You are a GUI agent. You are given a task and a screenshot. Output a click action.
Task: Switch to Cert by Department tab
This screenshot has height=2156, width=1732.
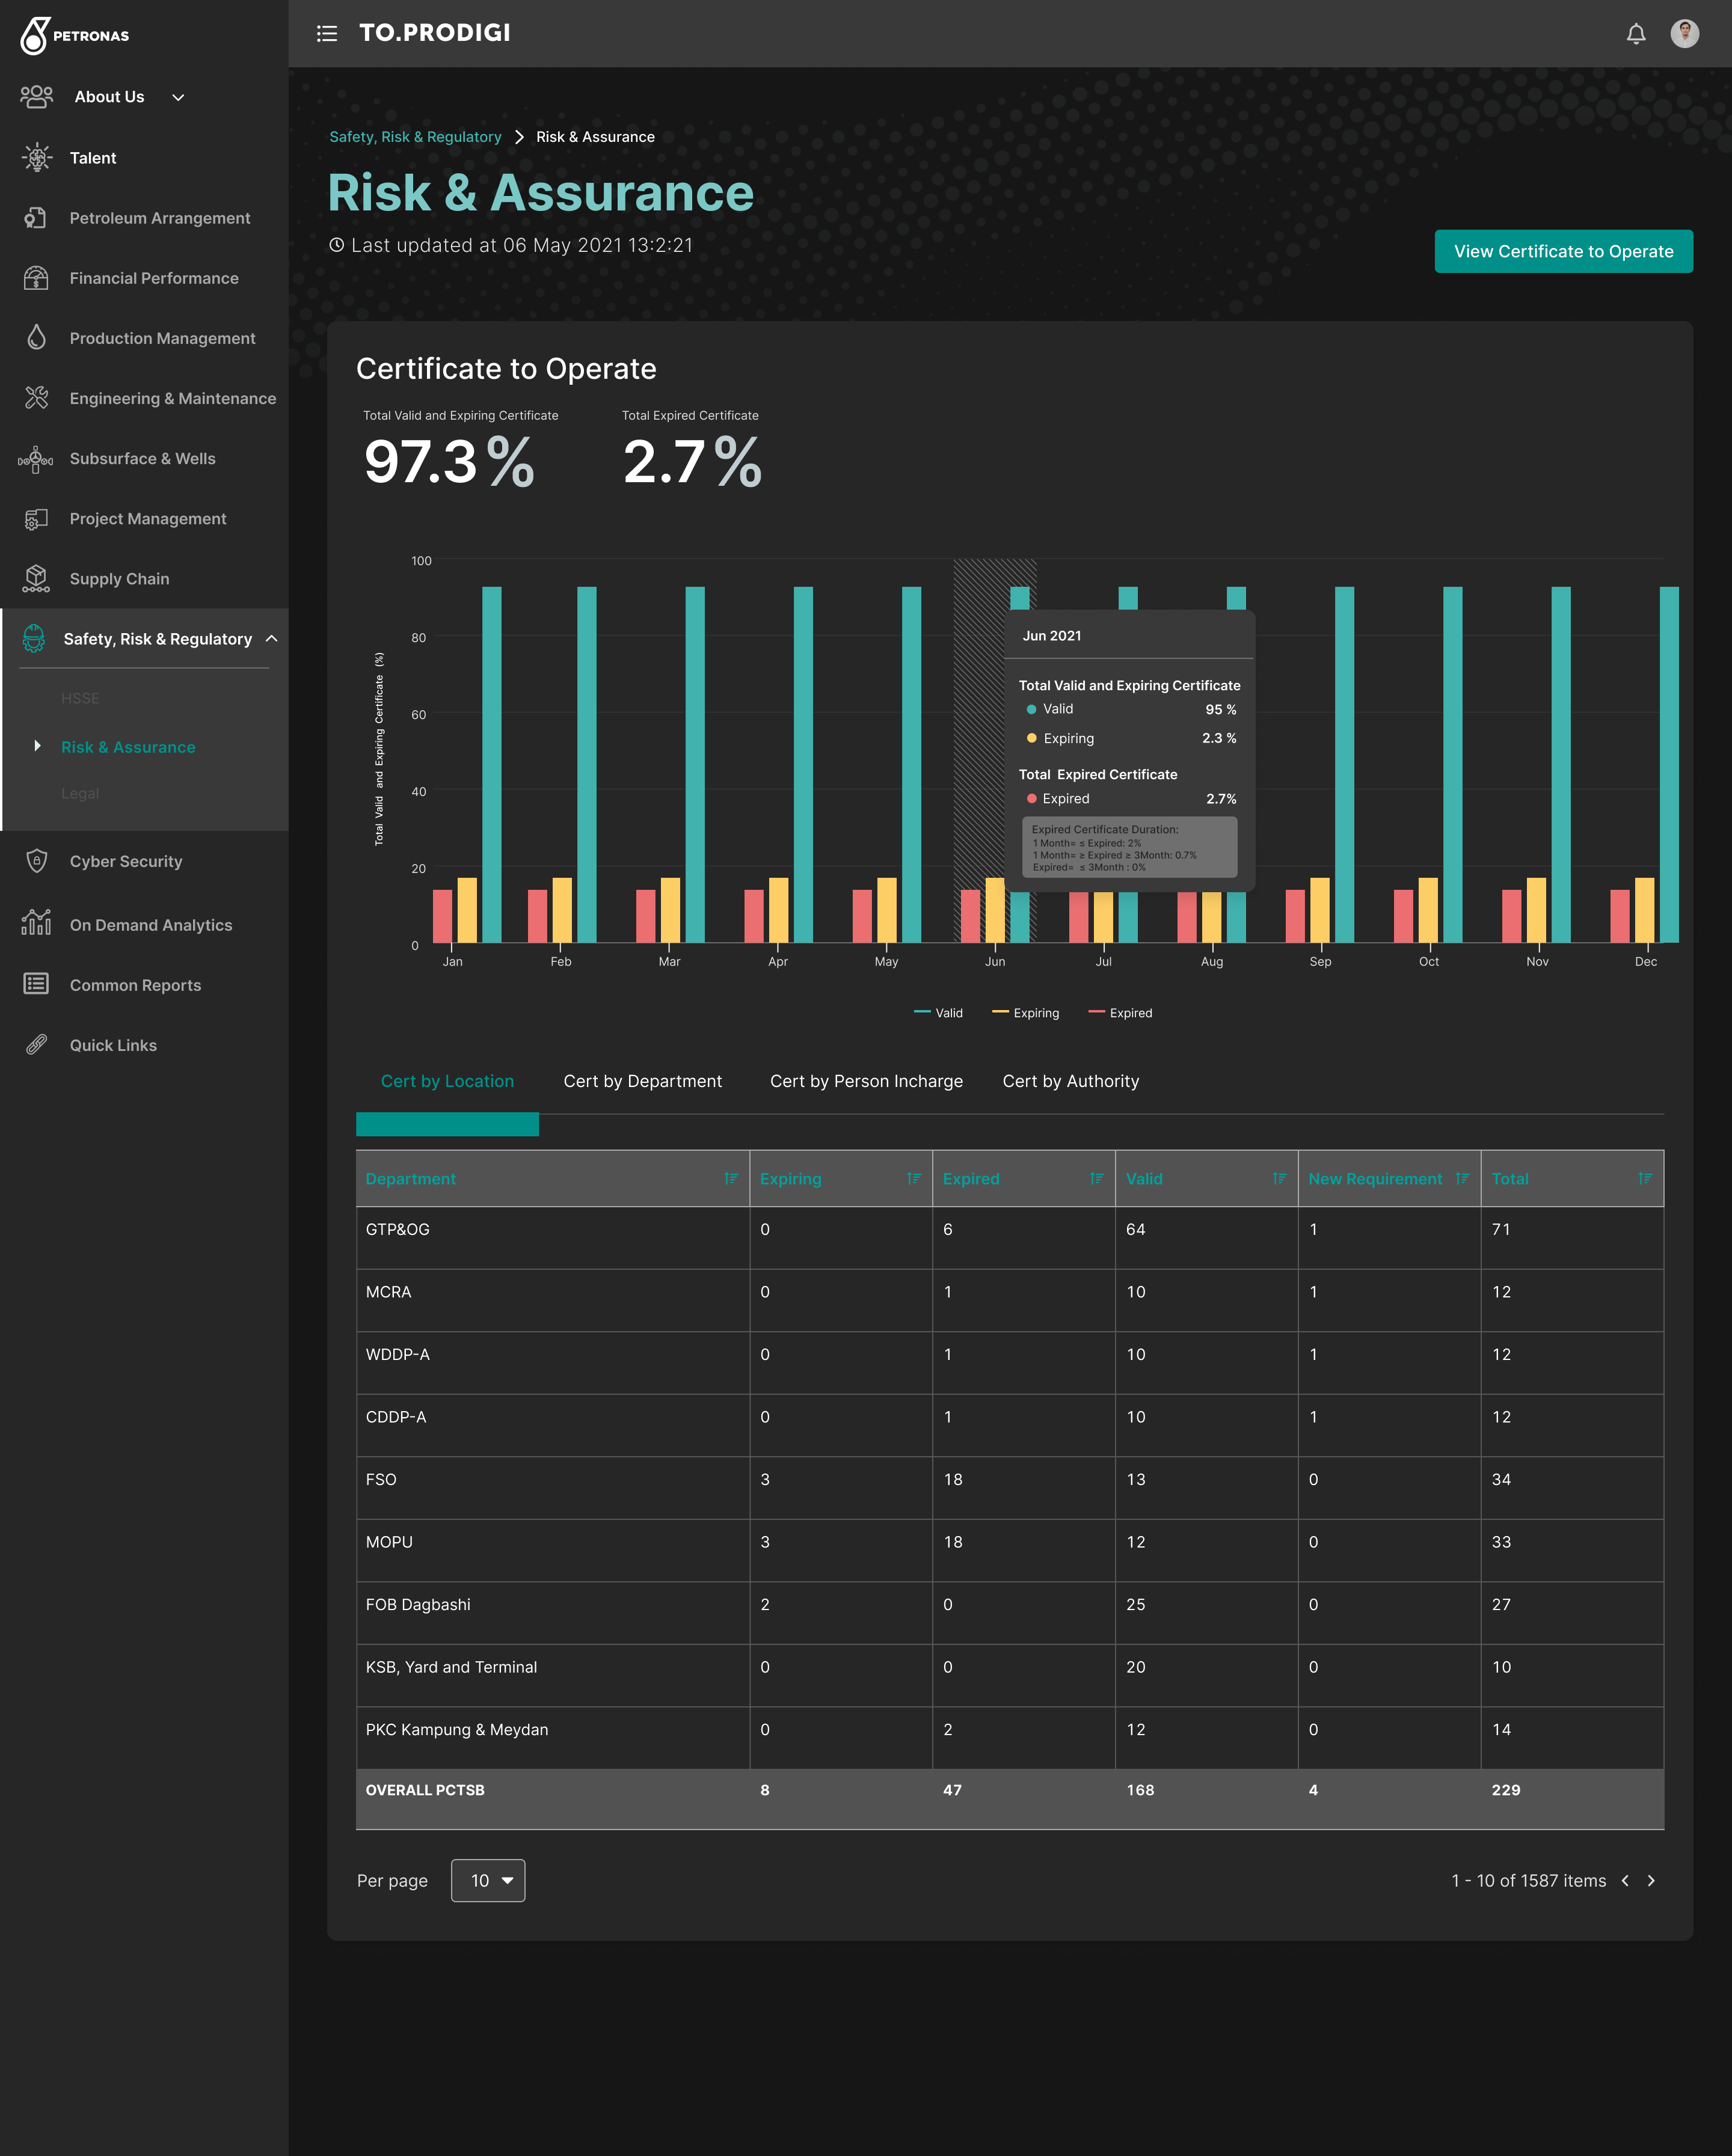tap(642, 1081)
